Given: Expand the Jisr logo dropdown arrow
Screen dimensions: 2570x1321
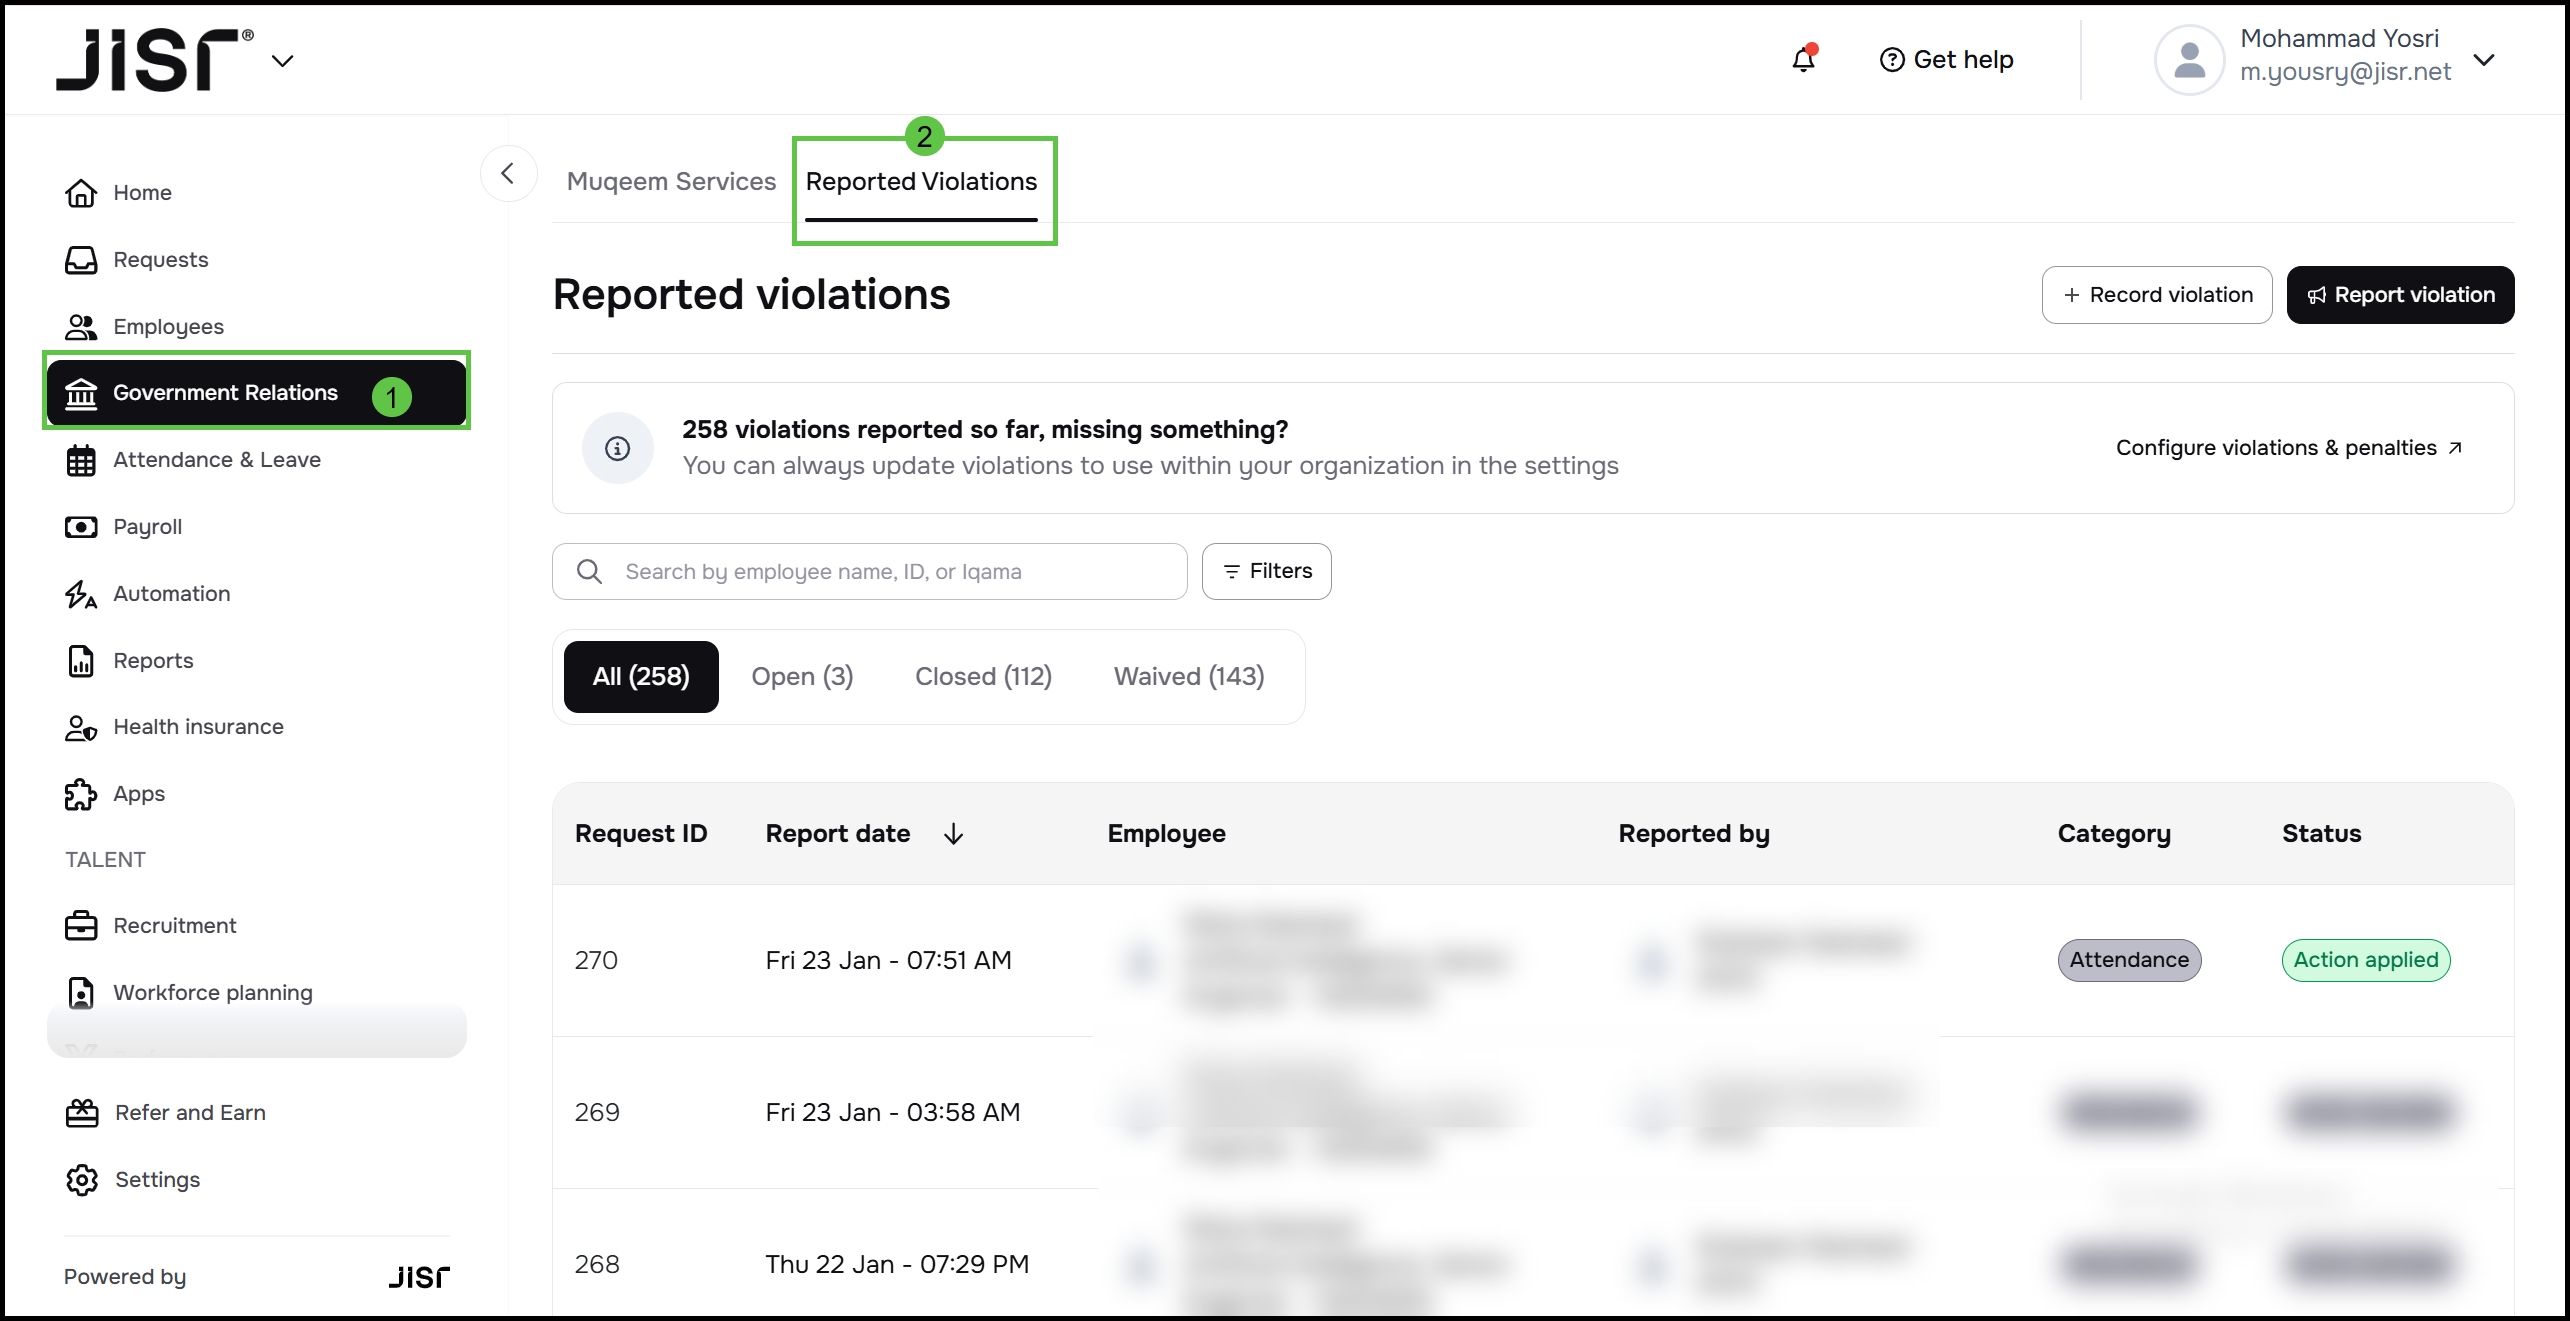Looking at the screenshot, I should pyautogui.click(x=283, y=61).
